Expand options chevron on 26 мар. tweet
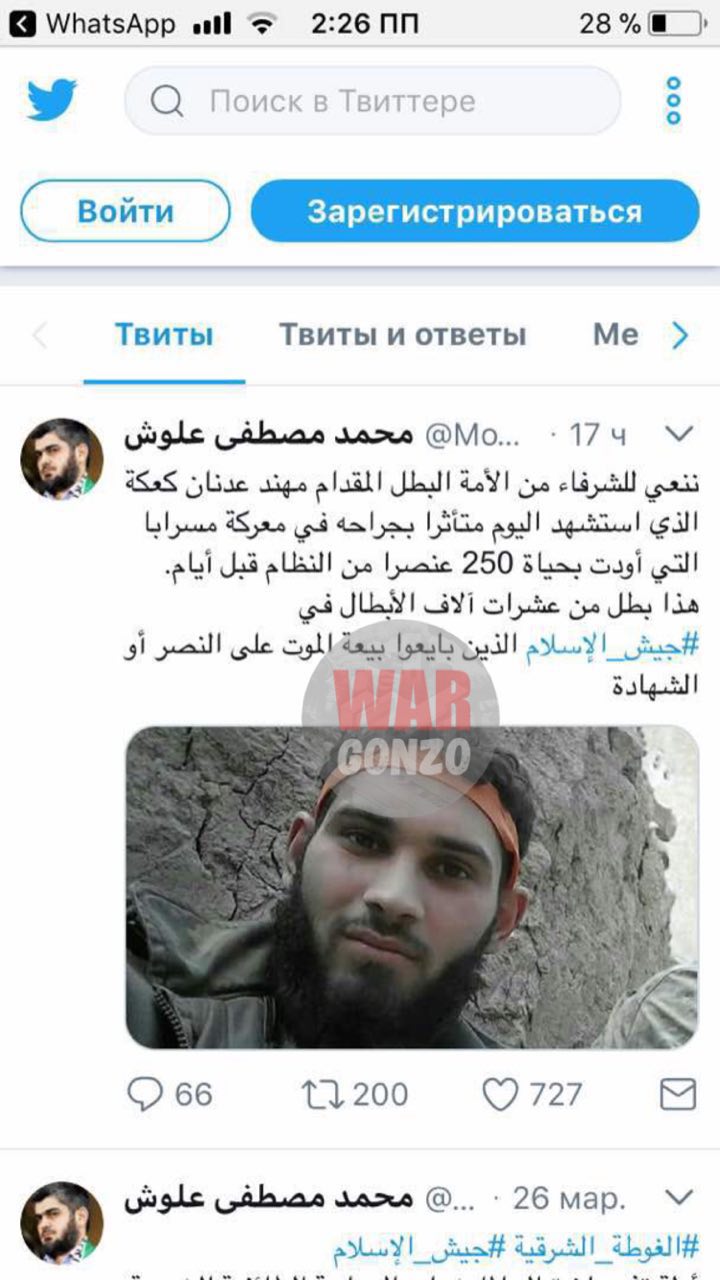 [680, 1197]
